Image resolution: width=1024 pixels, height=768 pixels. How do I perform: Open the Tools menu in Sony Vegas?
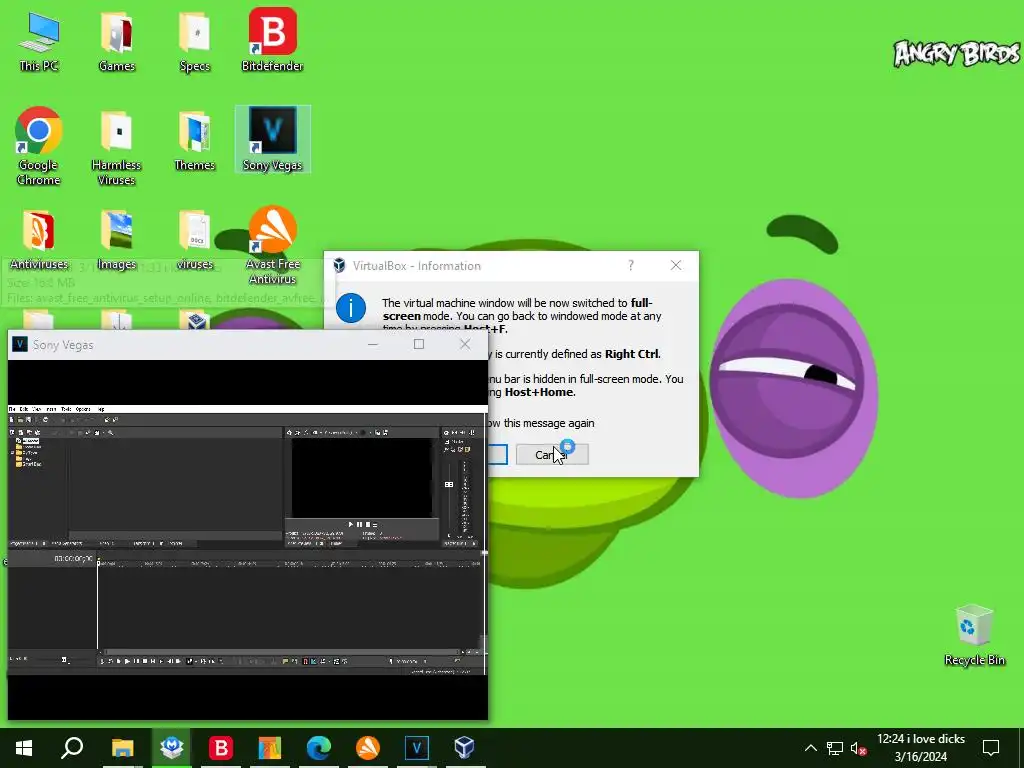[x=66, y=409]
